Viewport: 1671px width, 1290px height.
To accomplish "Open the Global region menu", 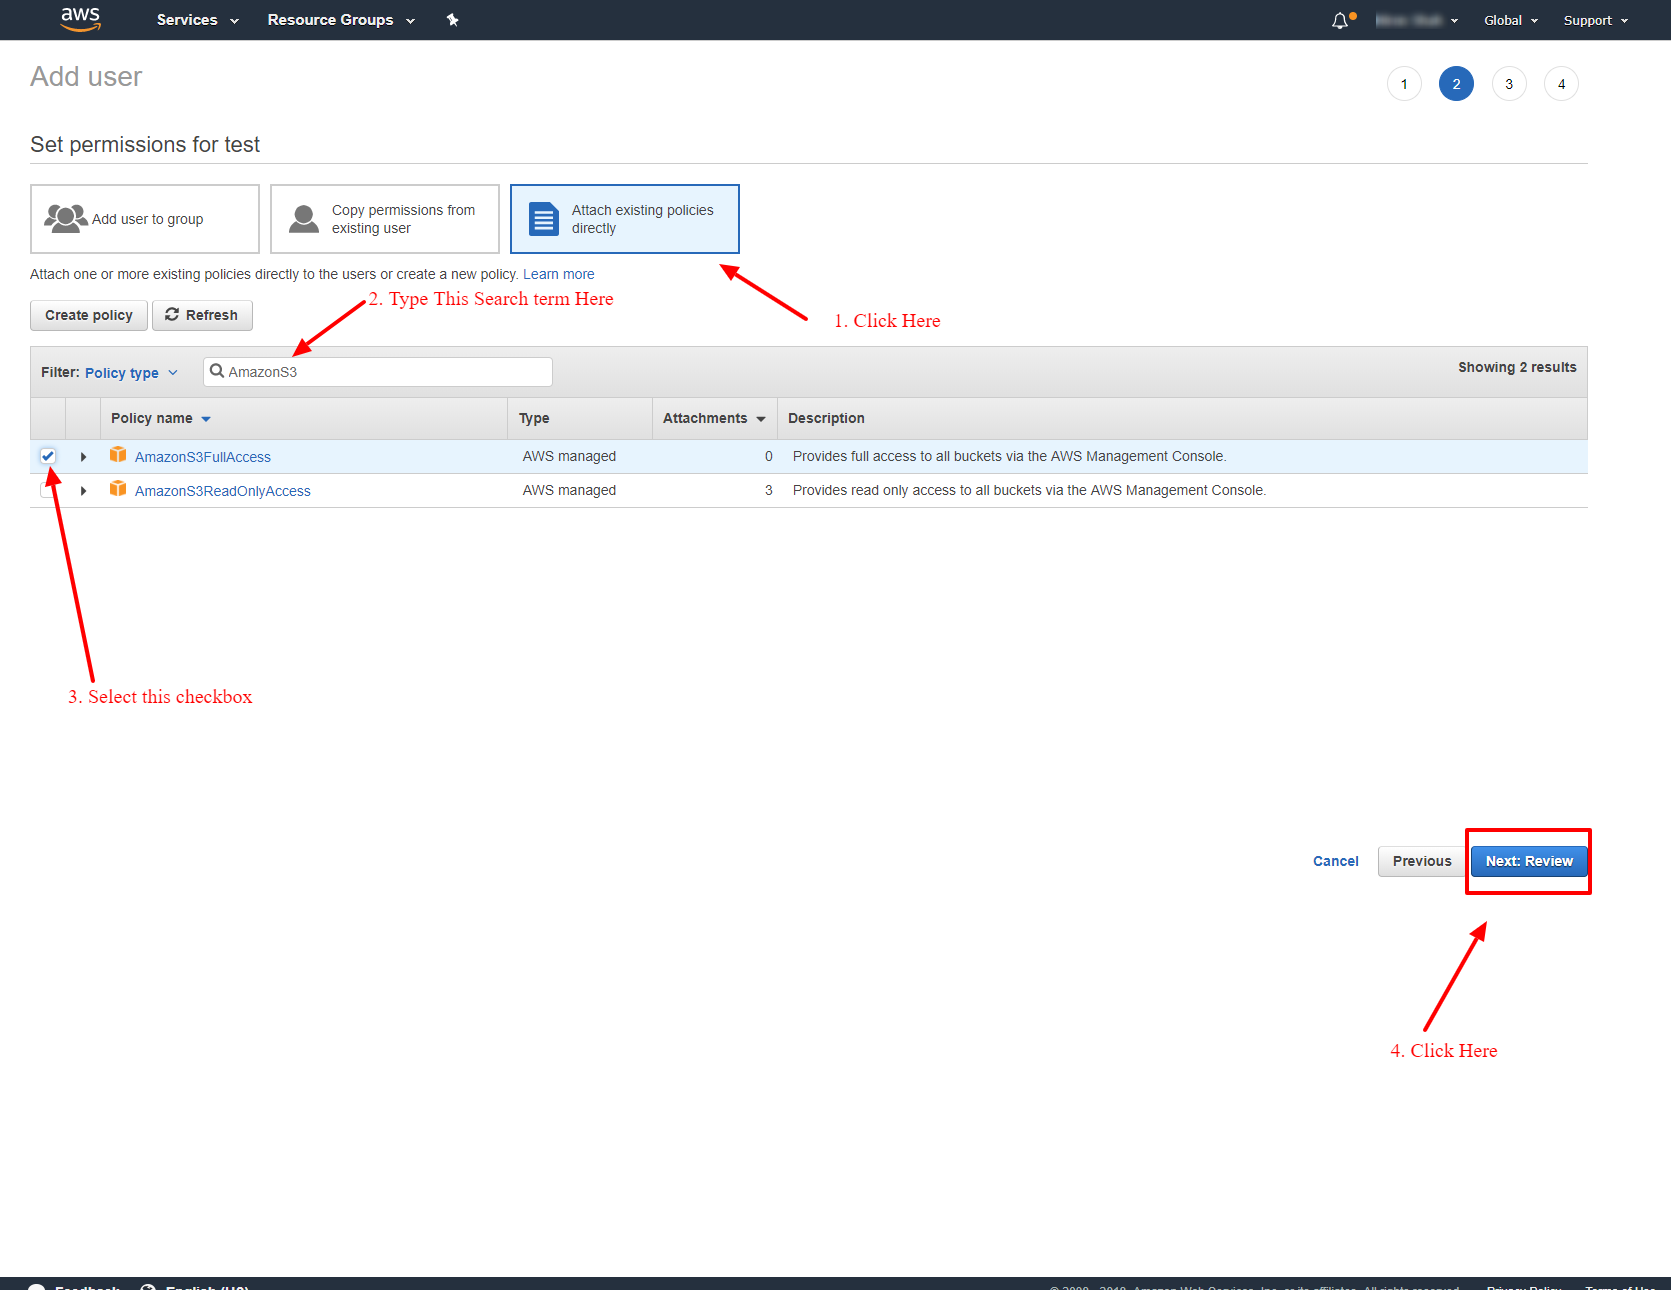I will coord(1511,20).
